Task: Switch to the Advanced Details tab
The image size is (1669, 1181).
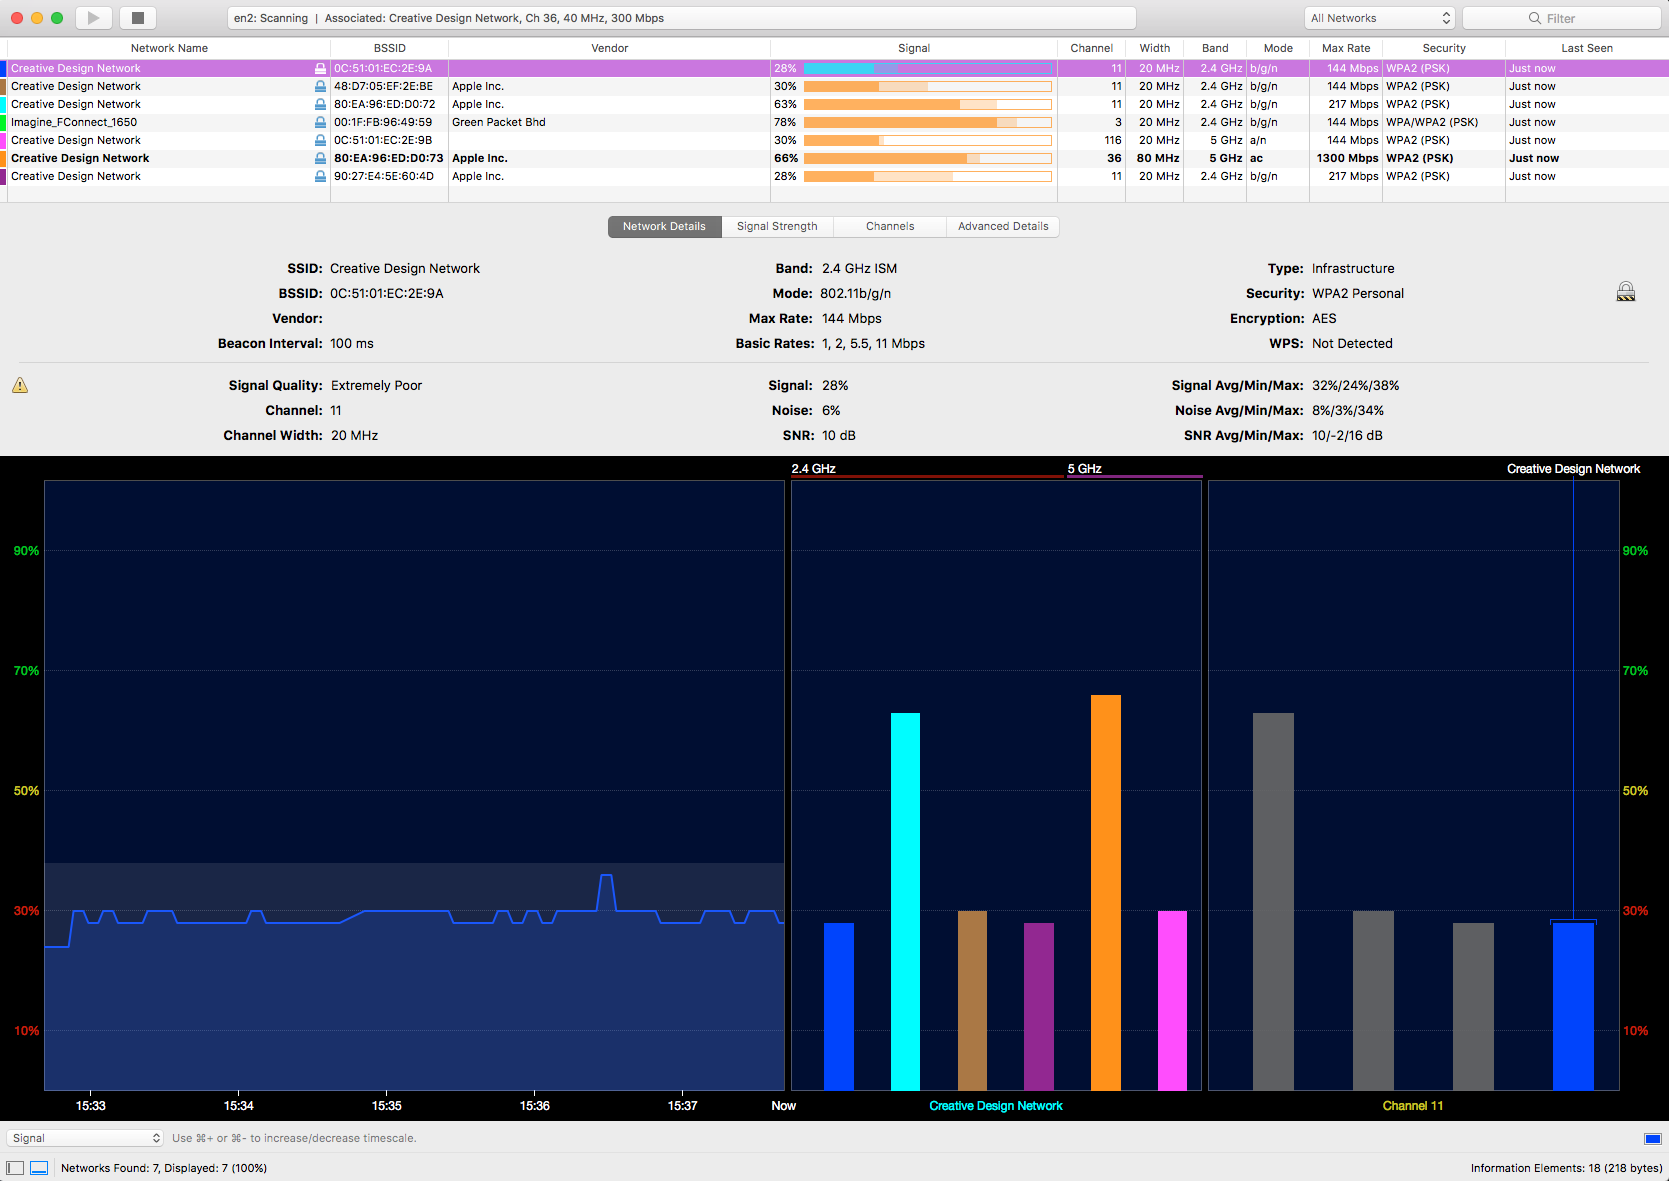Action: coord(1003,227)
